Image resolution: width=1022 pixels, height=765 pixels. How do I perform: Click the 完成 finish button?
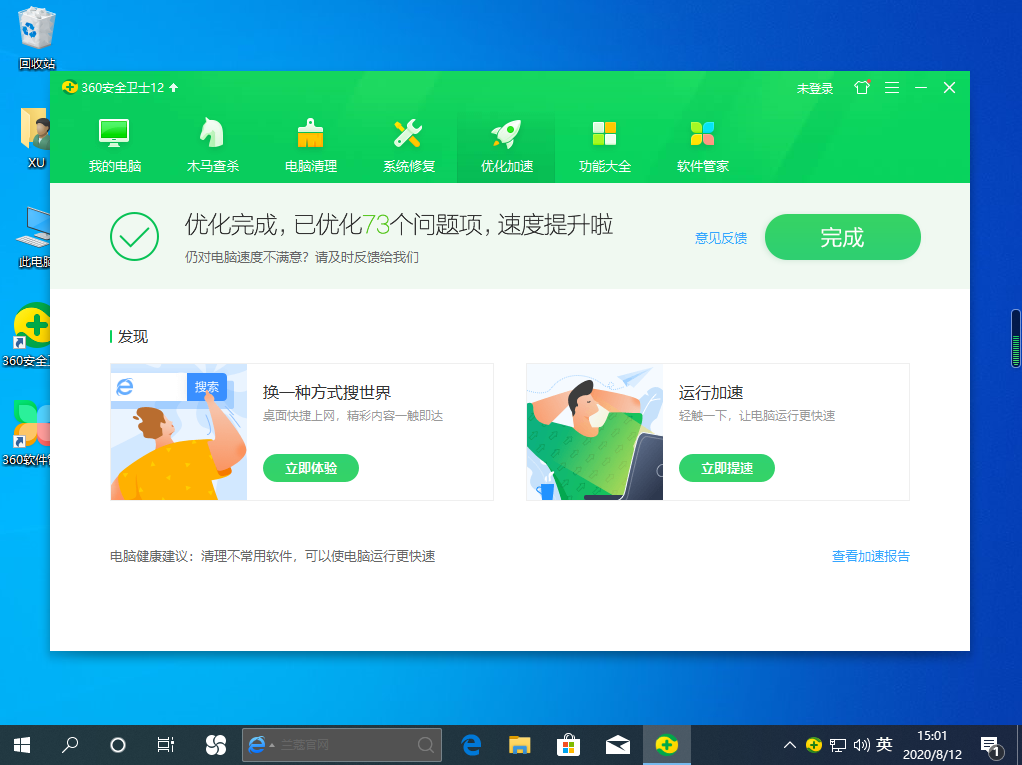click(842, 237)
